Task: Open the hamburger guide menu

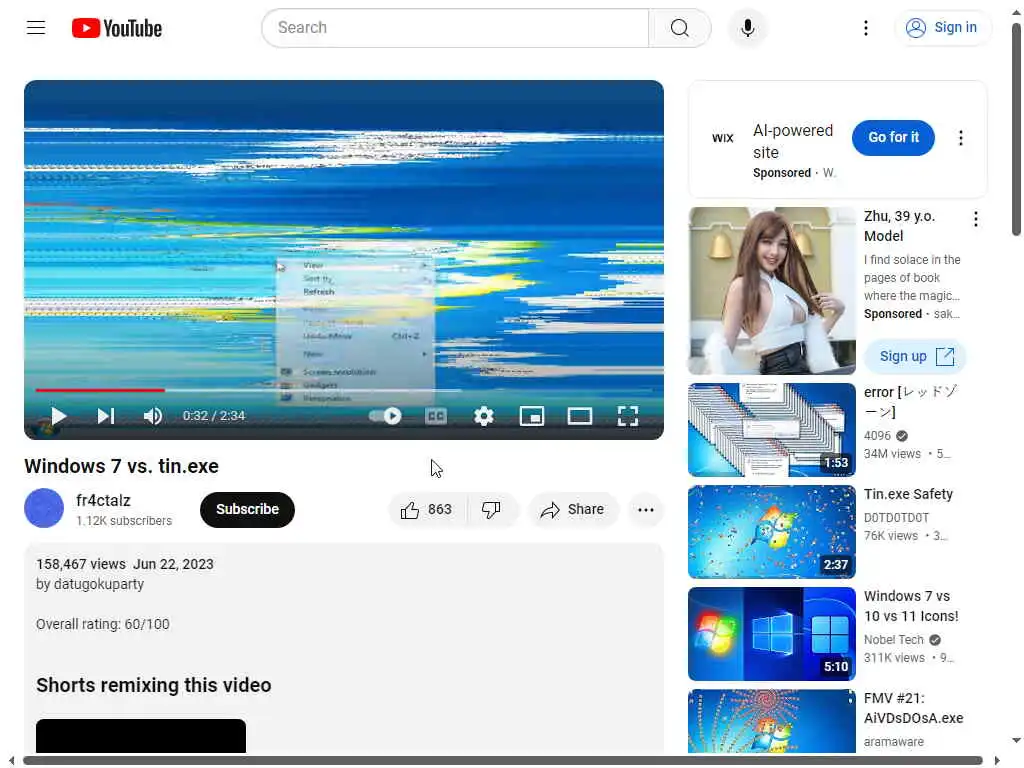Action: [36, 27]
